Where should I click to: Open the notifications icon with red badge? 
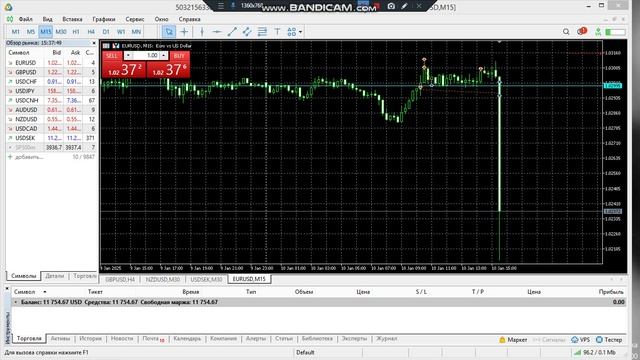(582, 31)
